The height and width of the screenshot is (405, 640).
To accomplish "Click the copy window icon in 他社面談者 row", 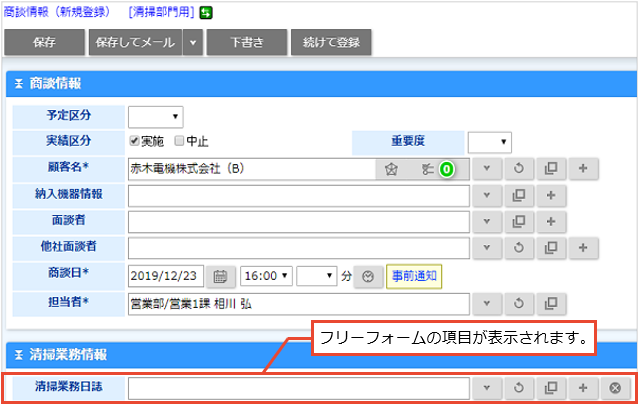I will click(x=551, y=247).
